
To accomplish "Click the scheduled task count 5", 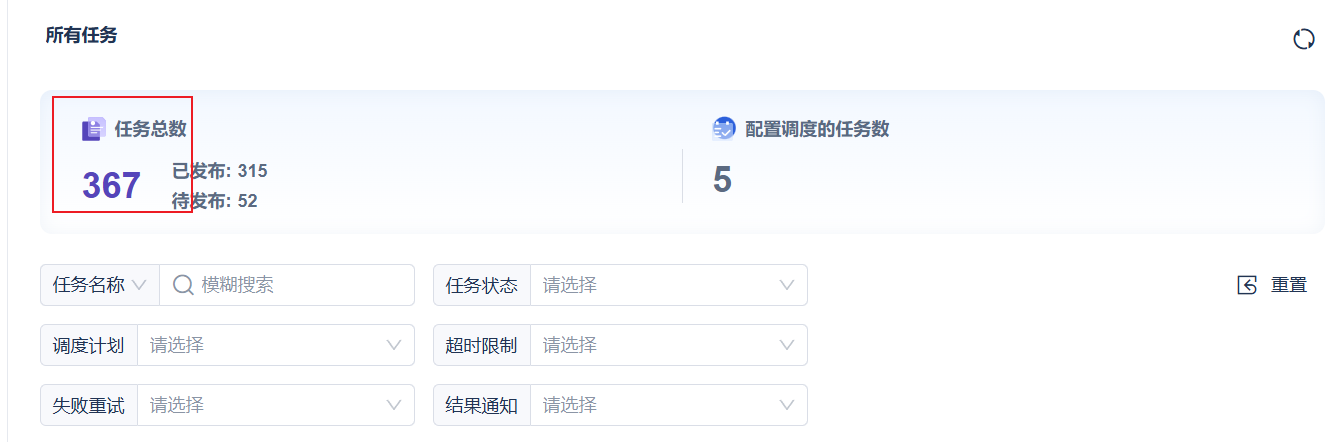I will coord(722,180).
